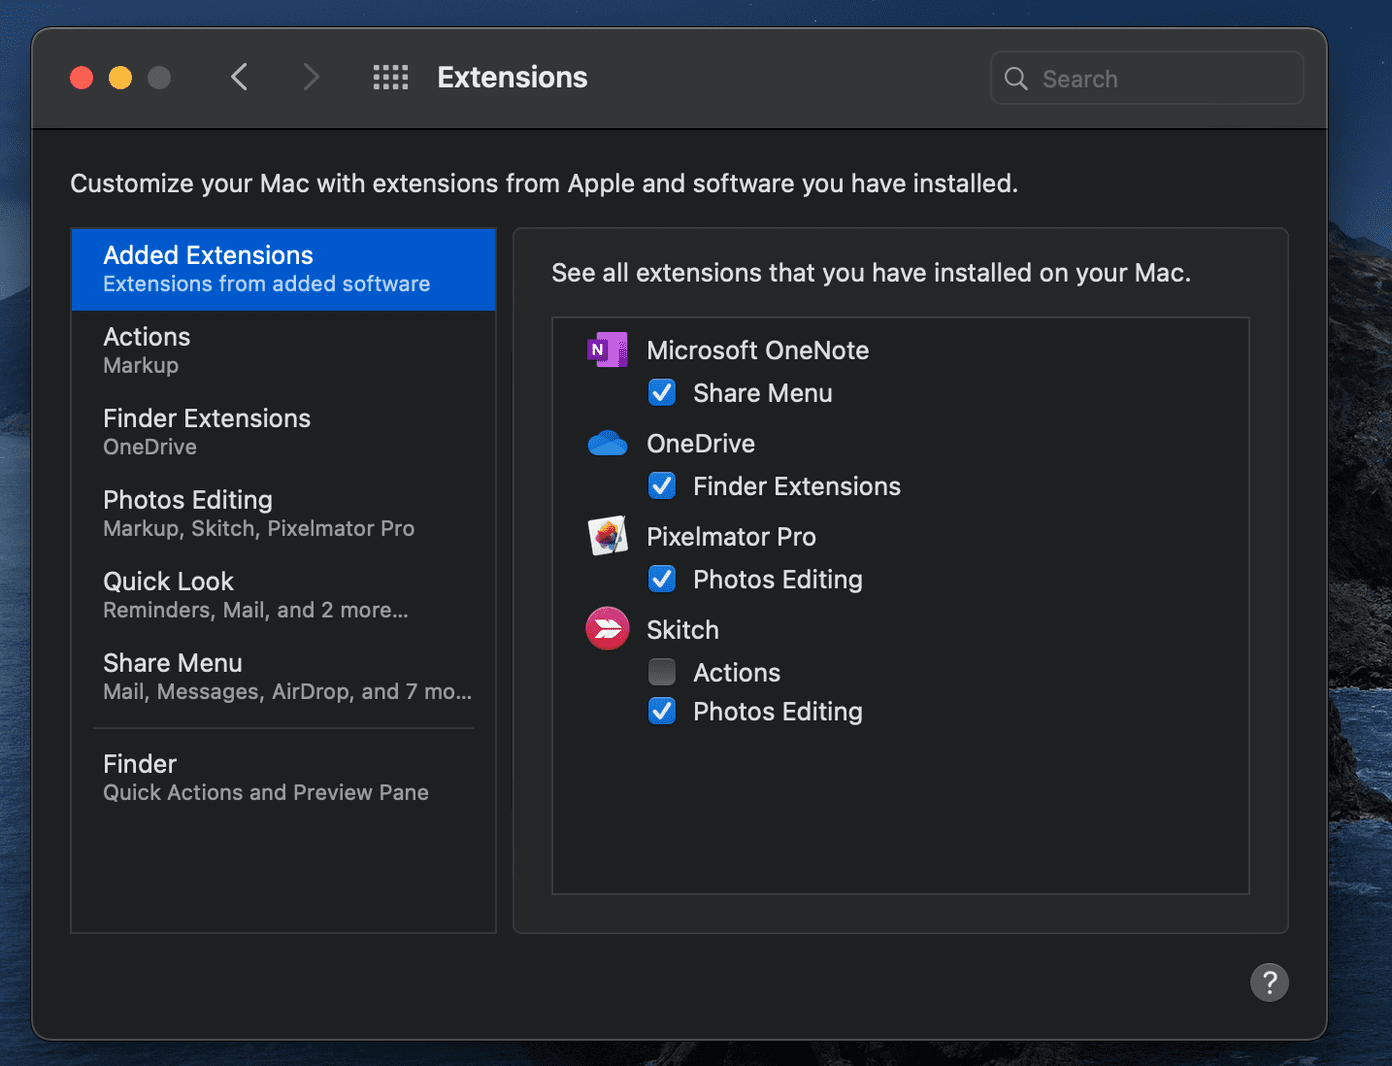Screen dimensions: 1392x1066
Task: Select Finder Extensions category in sidebar
Action: (x=284, y=432)
